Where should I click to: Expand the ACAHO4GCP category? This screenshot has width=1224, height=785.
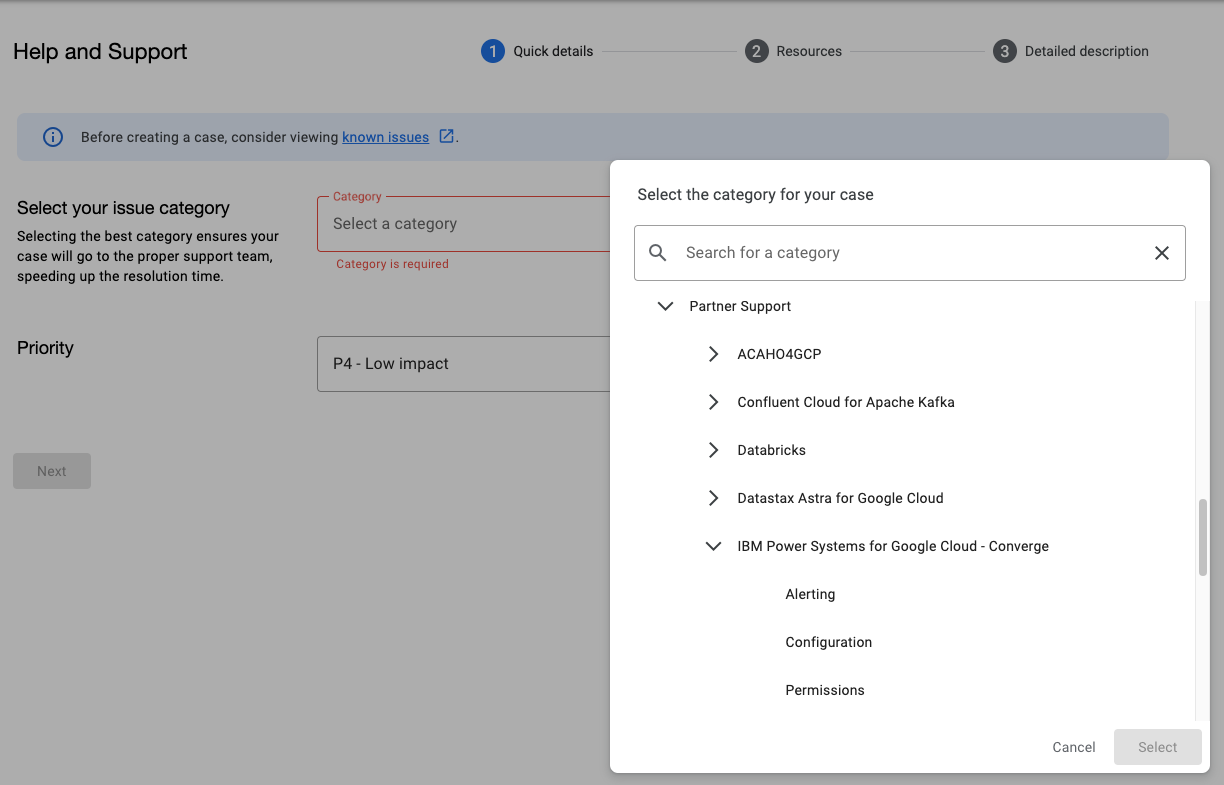pos(713,354)
